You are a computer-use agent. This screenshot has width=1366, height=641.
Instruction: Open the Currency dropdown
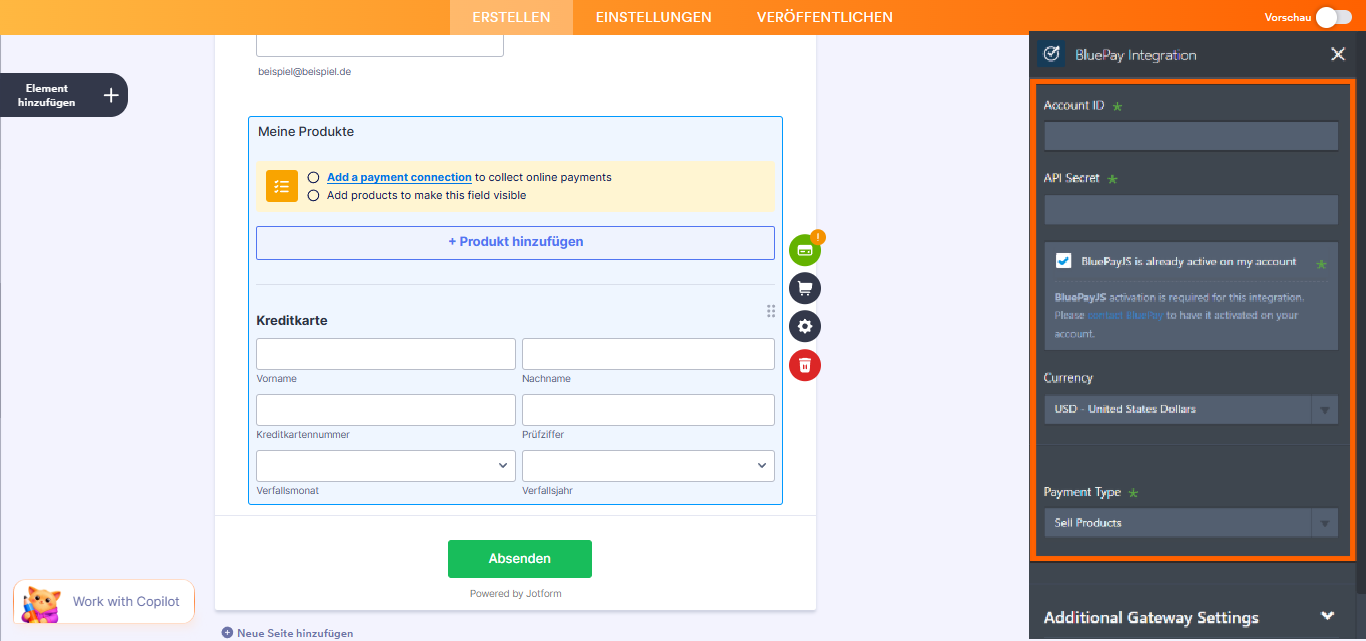[1190, 409]
